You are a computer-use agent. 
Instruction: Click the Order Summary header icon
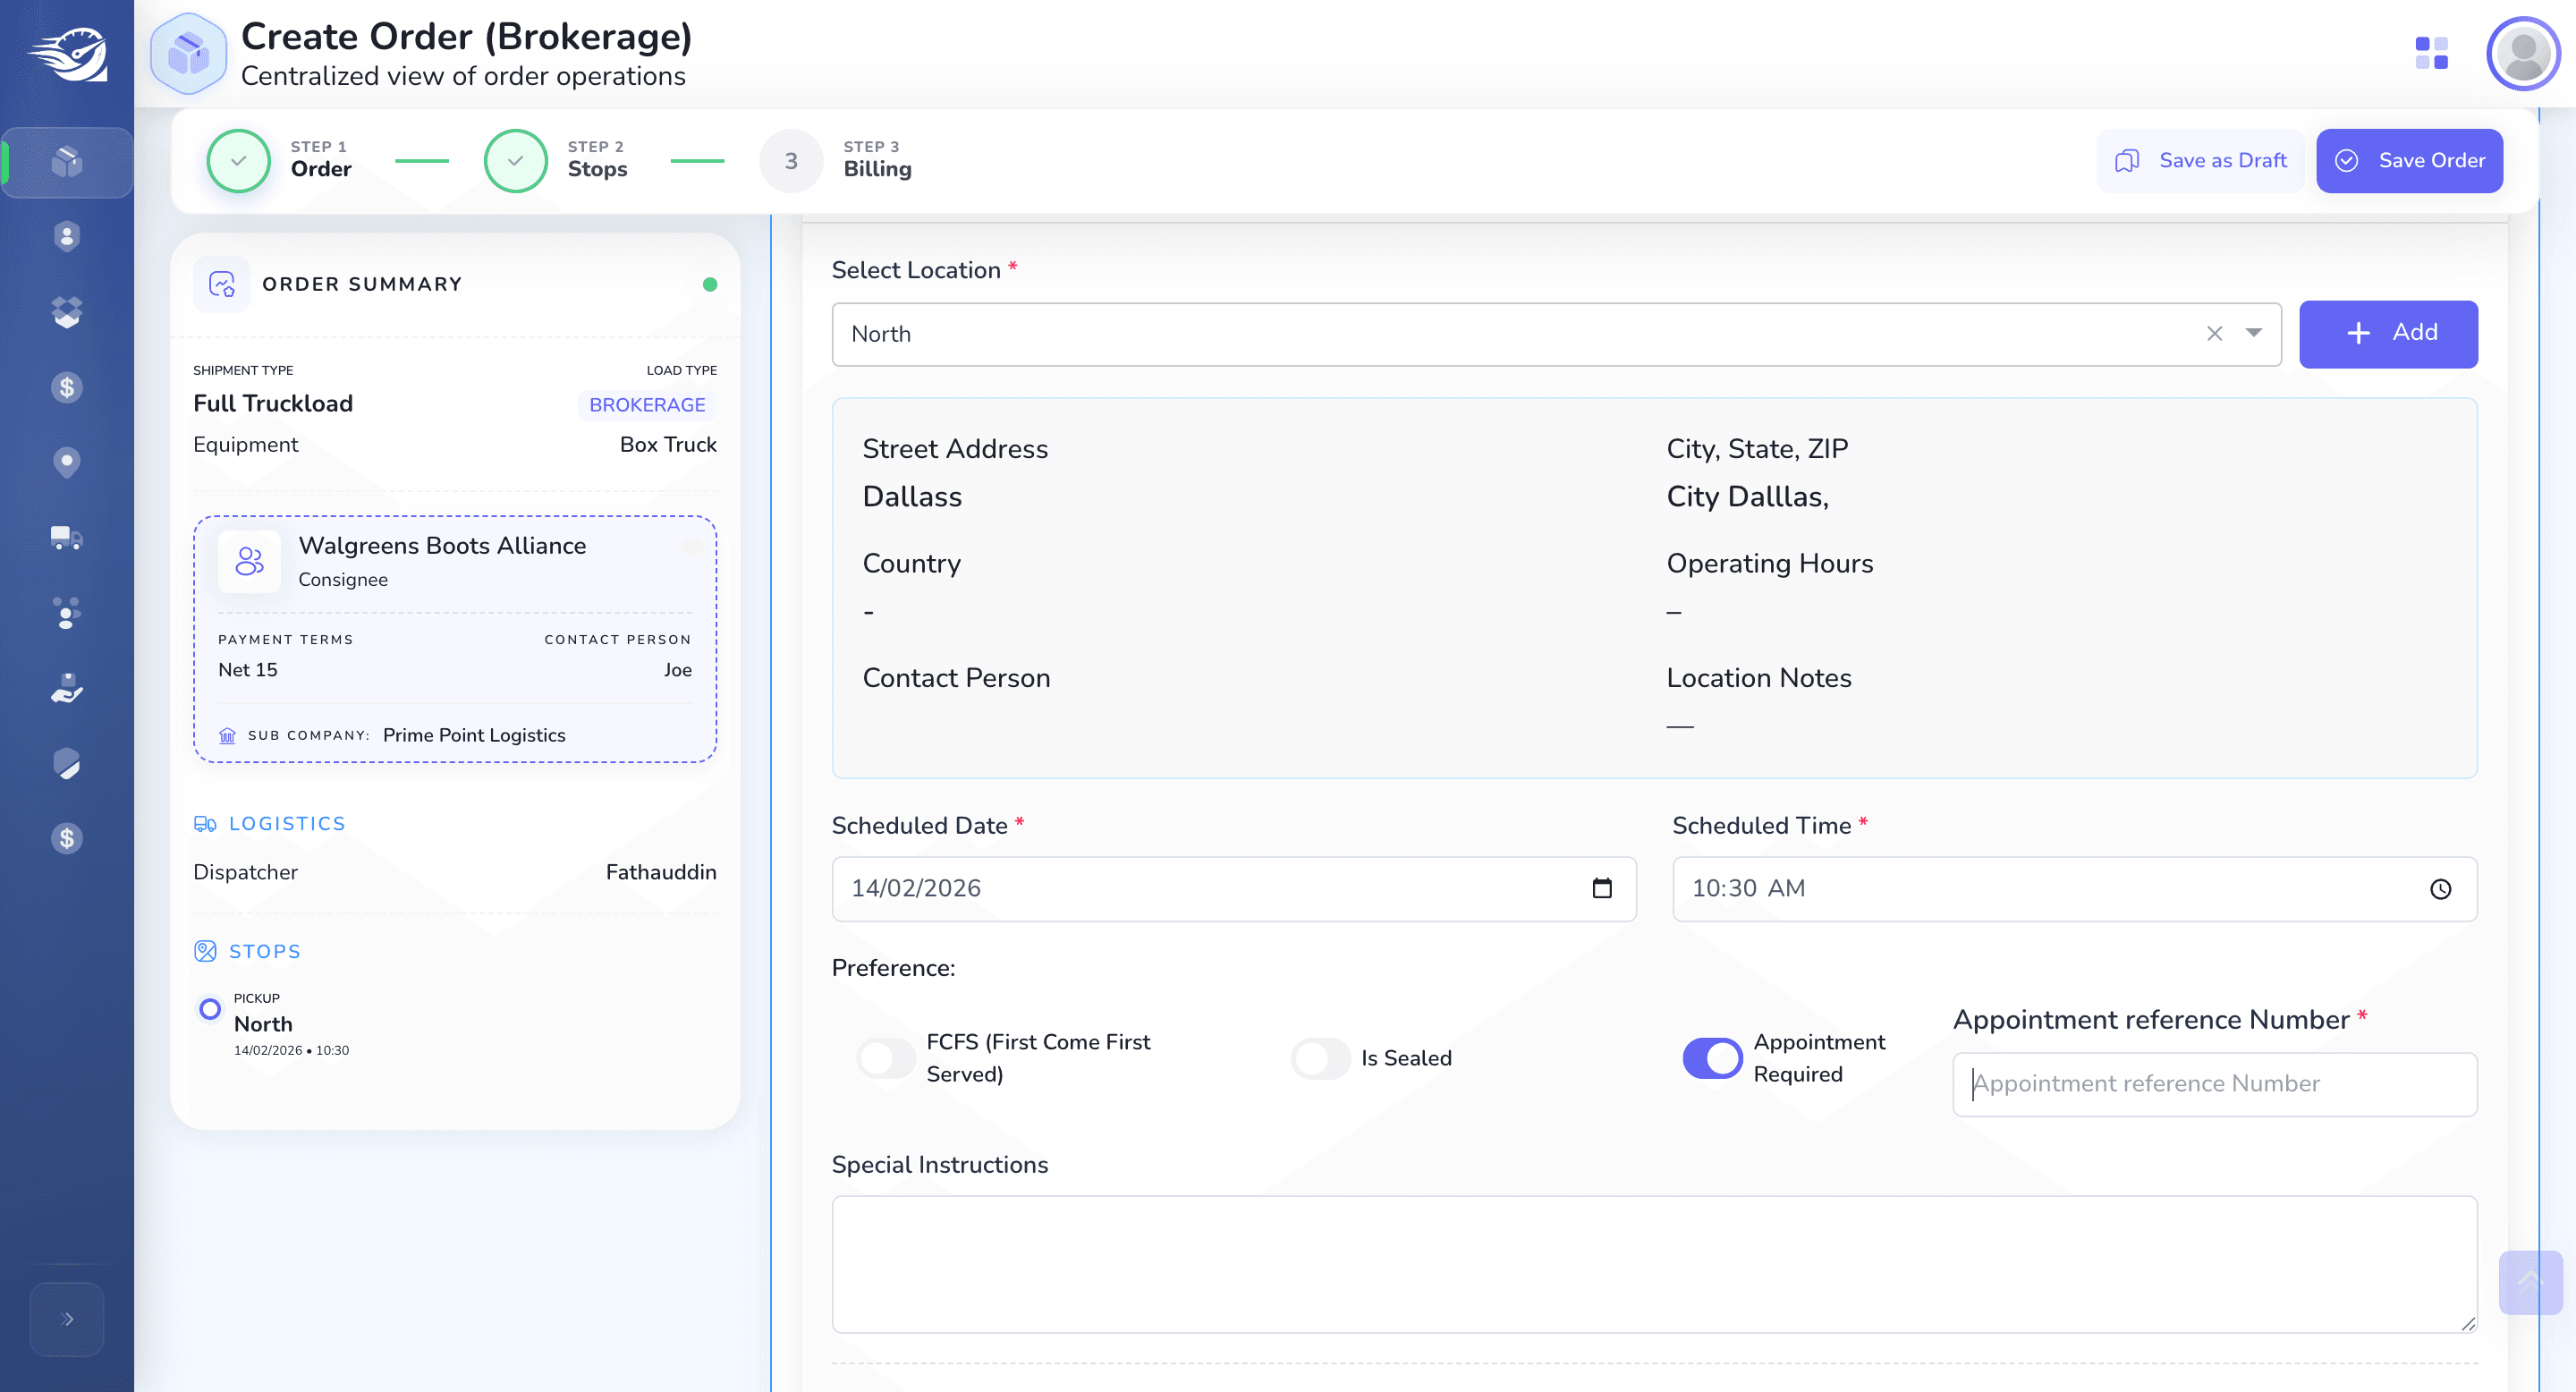221,284
